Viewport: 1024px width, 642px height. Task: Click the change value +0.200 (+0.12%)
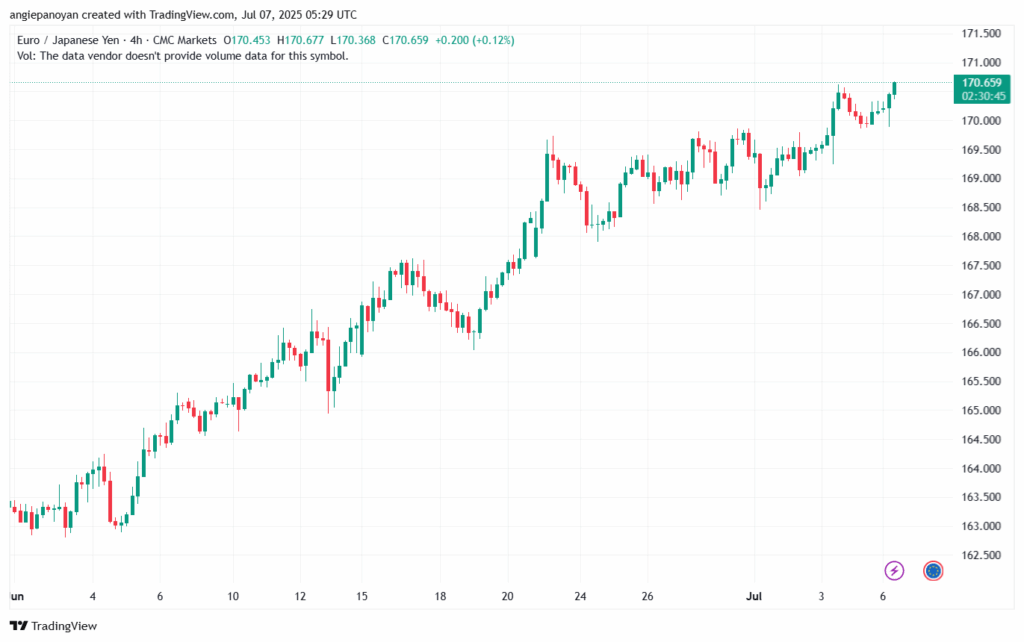pos(475,40)
